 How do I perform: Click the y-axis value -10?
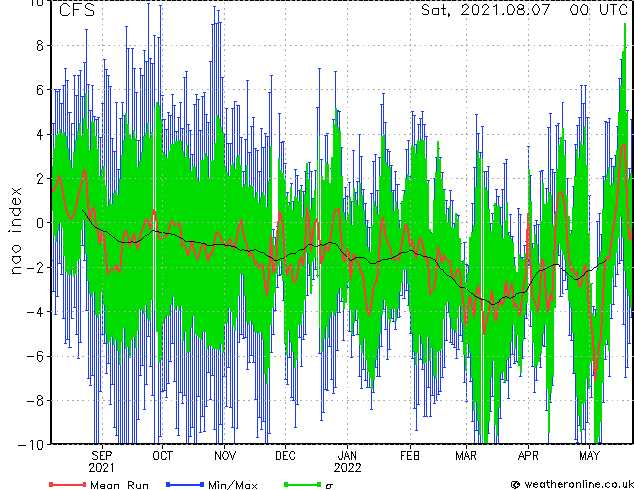pyautogui.click(x=31, y=445)
